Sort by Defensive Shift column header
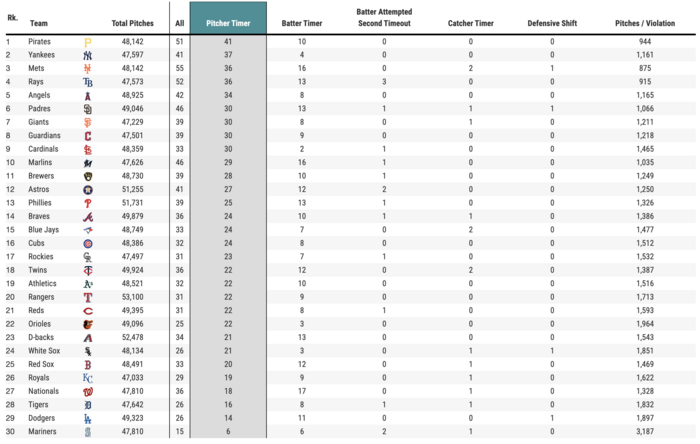Image resolution: width=700 pixels, height=444 pixels. point(552,21)
